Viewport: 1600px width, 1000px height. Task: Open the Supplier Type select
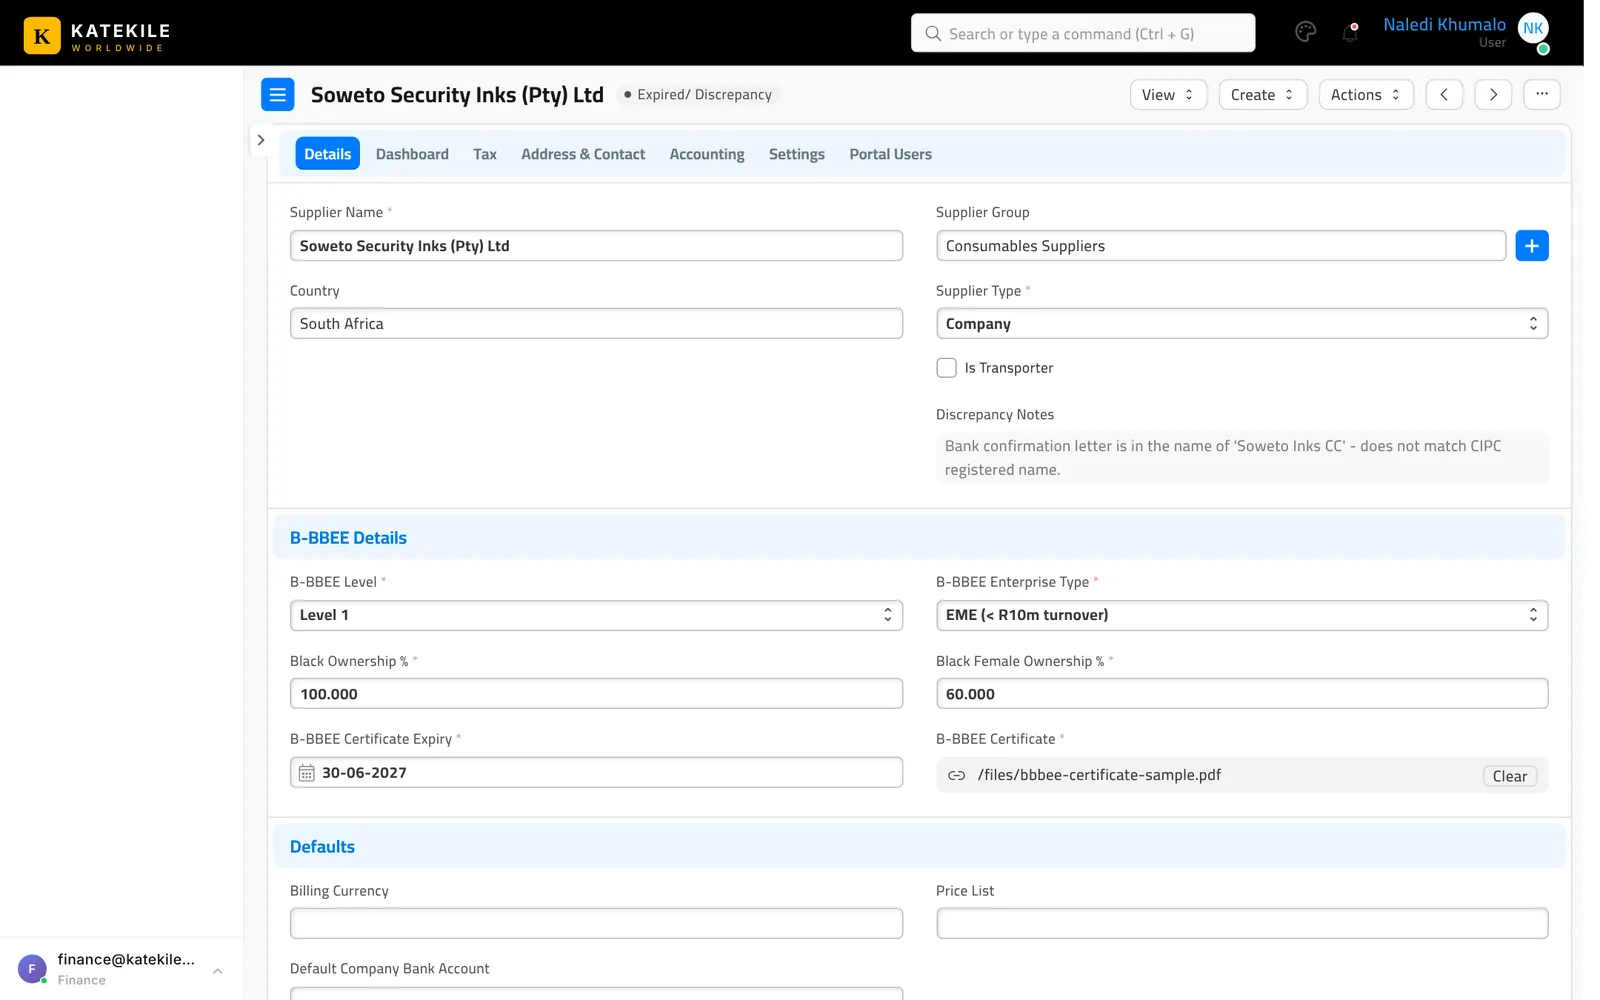coord(1242,324)
